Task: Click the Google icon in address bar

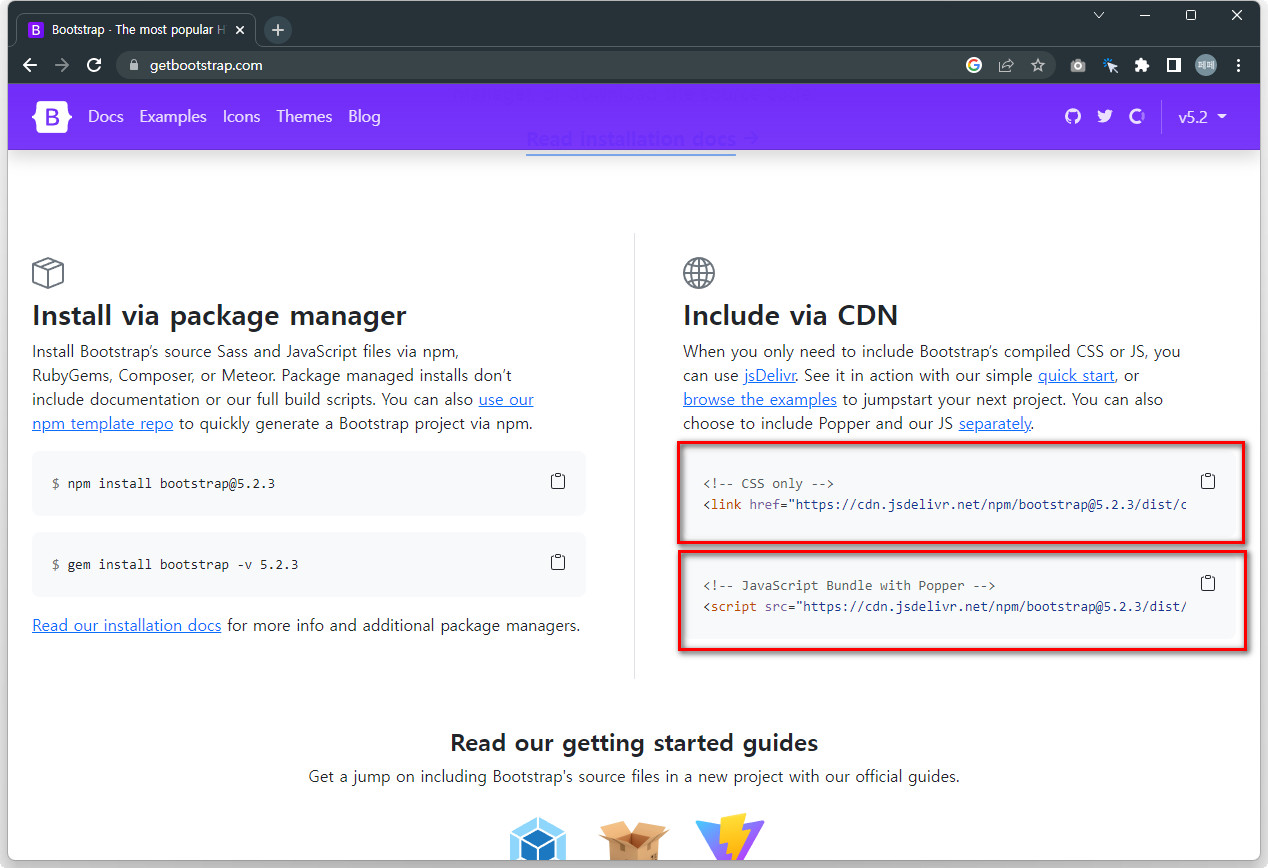Action: pos(974,65)
